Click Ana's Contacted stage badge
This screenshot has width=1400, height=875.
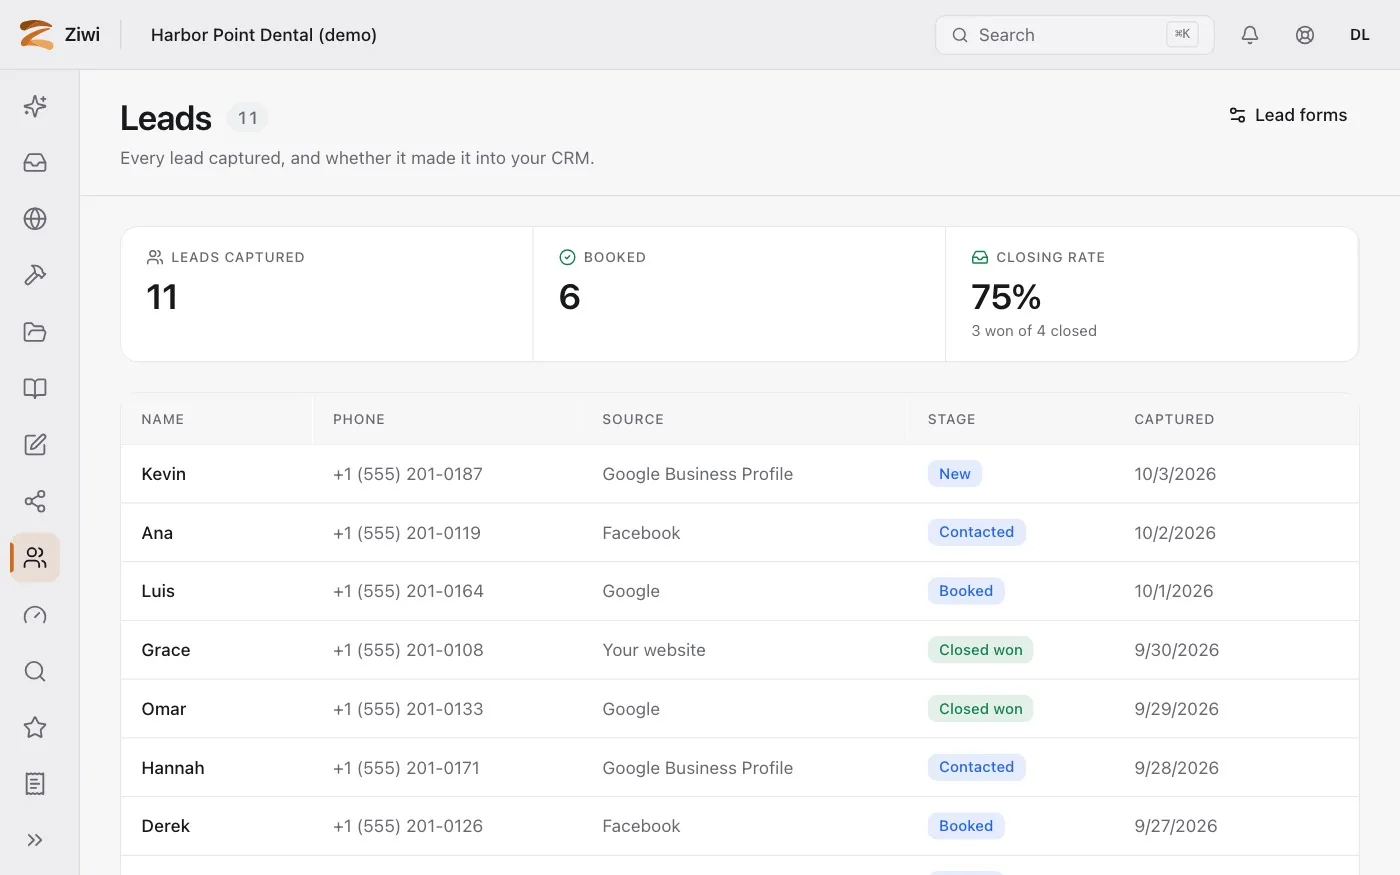(977, 532)
